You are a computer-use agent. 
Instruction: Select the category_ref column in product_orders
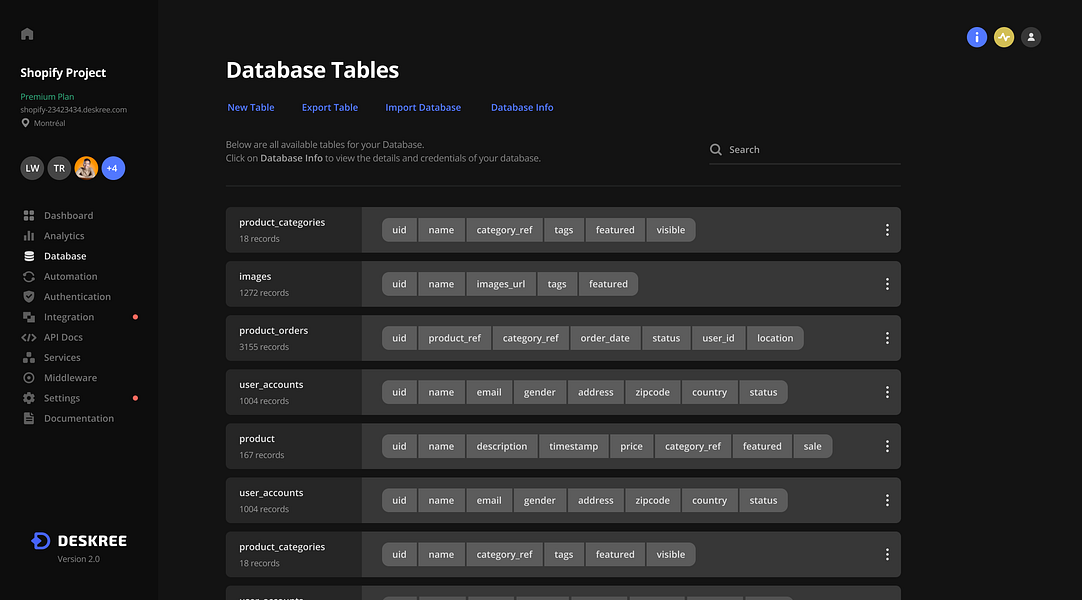pos(530,338)
